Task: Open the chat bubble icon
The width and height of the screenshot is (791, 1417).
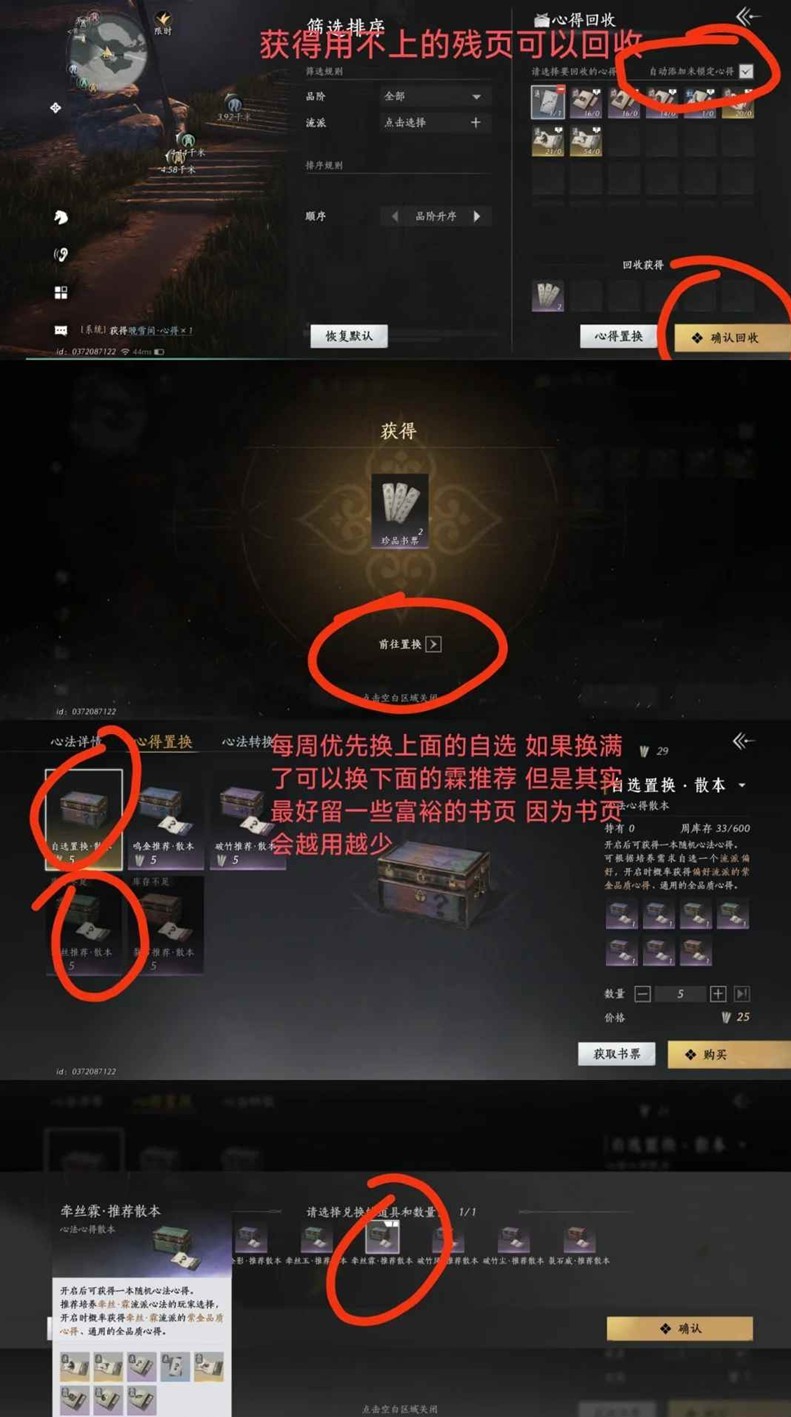Action: 61,330
